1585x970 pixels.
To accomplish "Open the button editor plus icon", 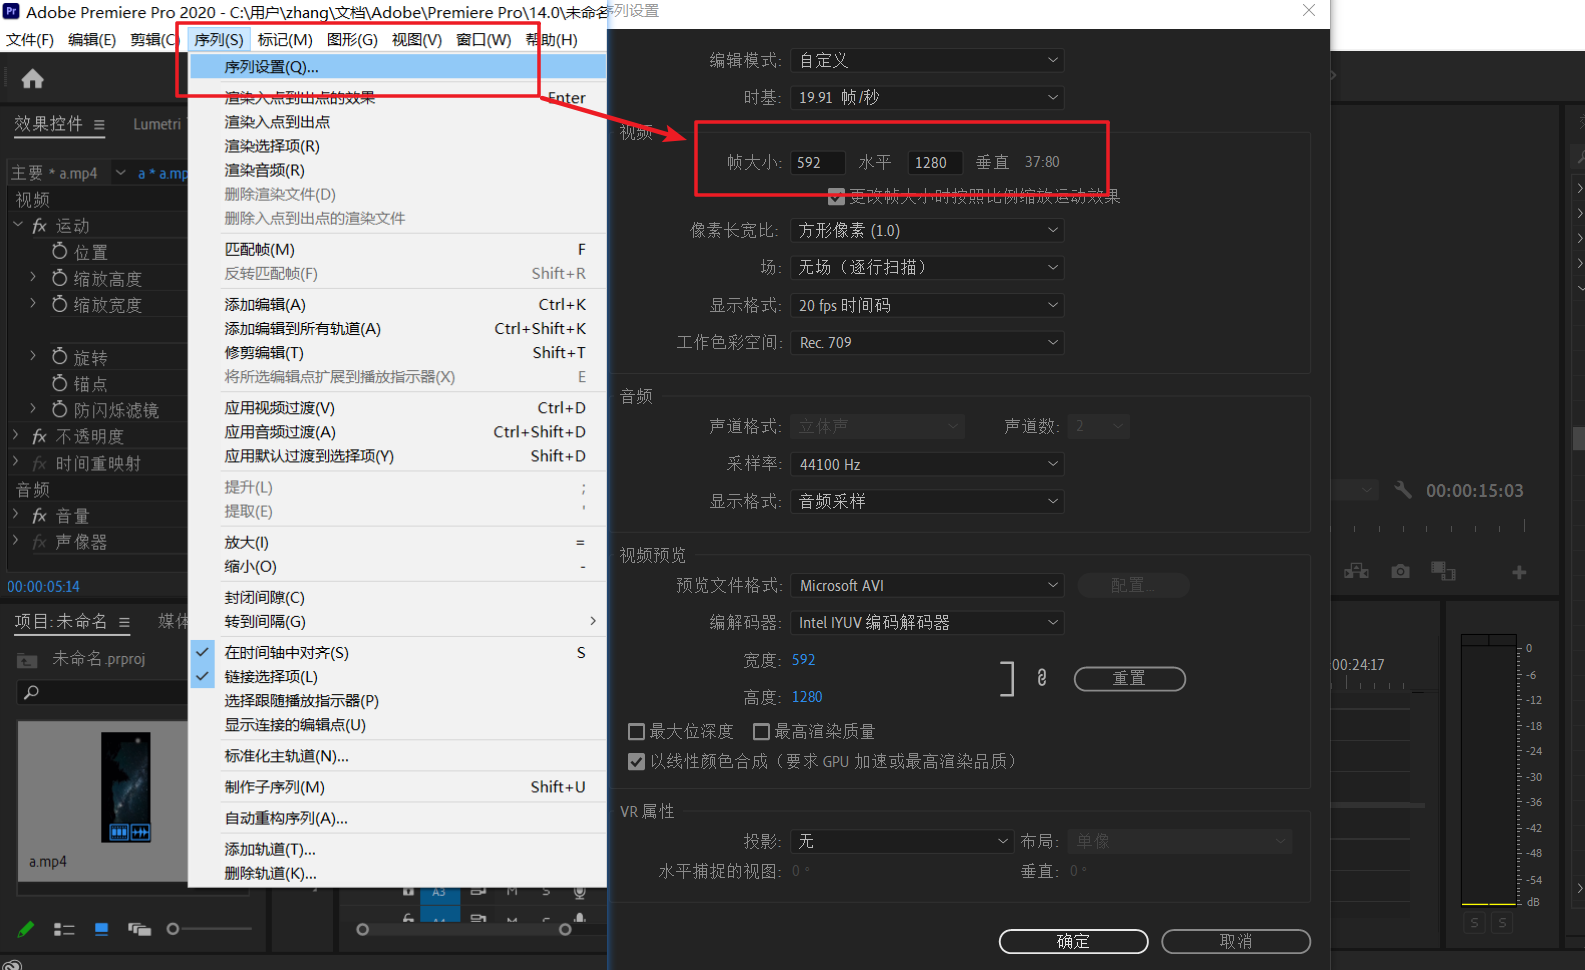I will [x=1519, y=572].
